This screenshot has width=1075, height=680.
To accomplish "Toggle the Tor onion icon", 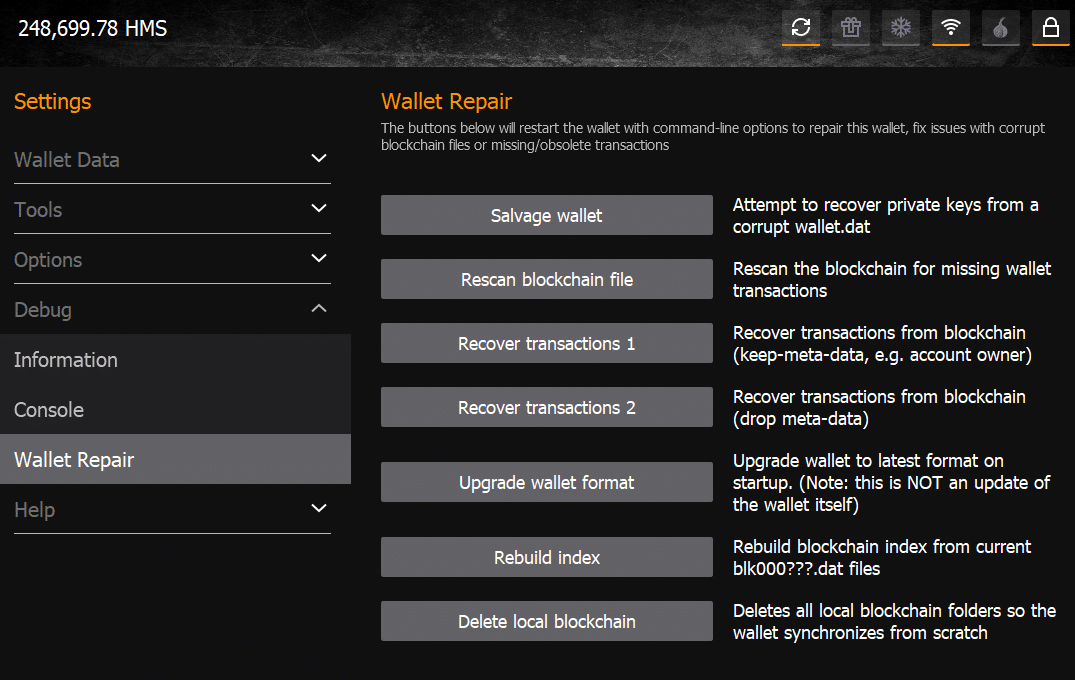I will coord(1001,28).
